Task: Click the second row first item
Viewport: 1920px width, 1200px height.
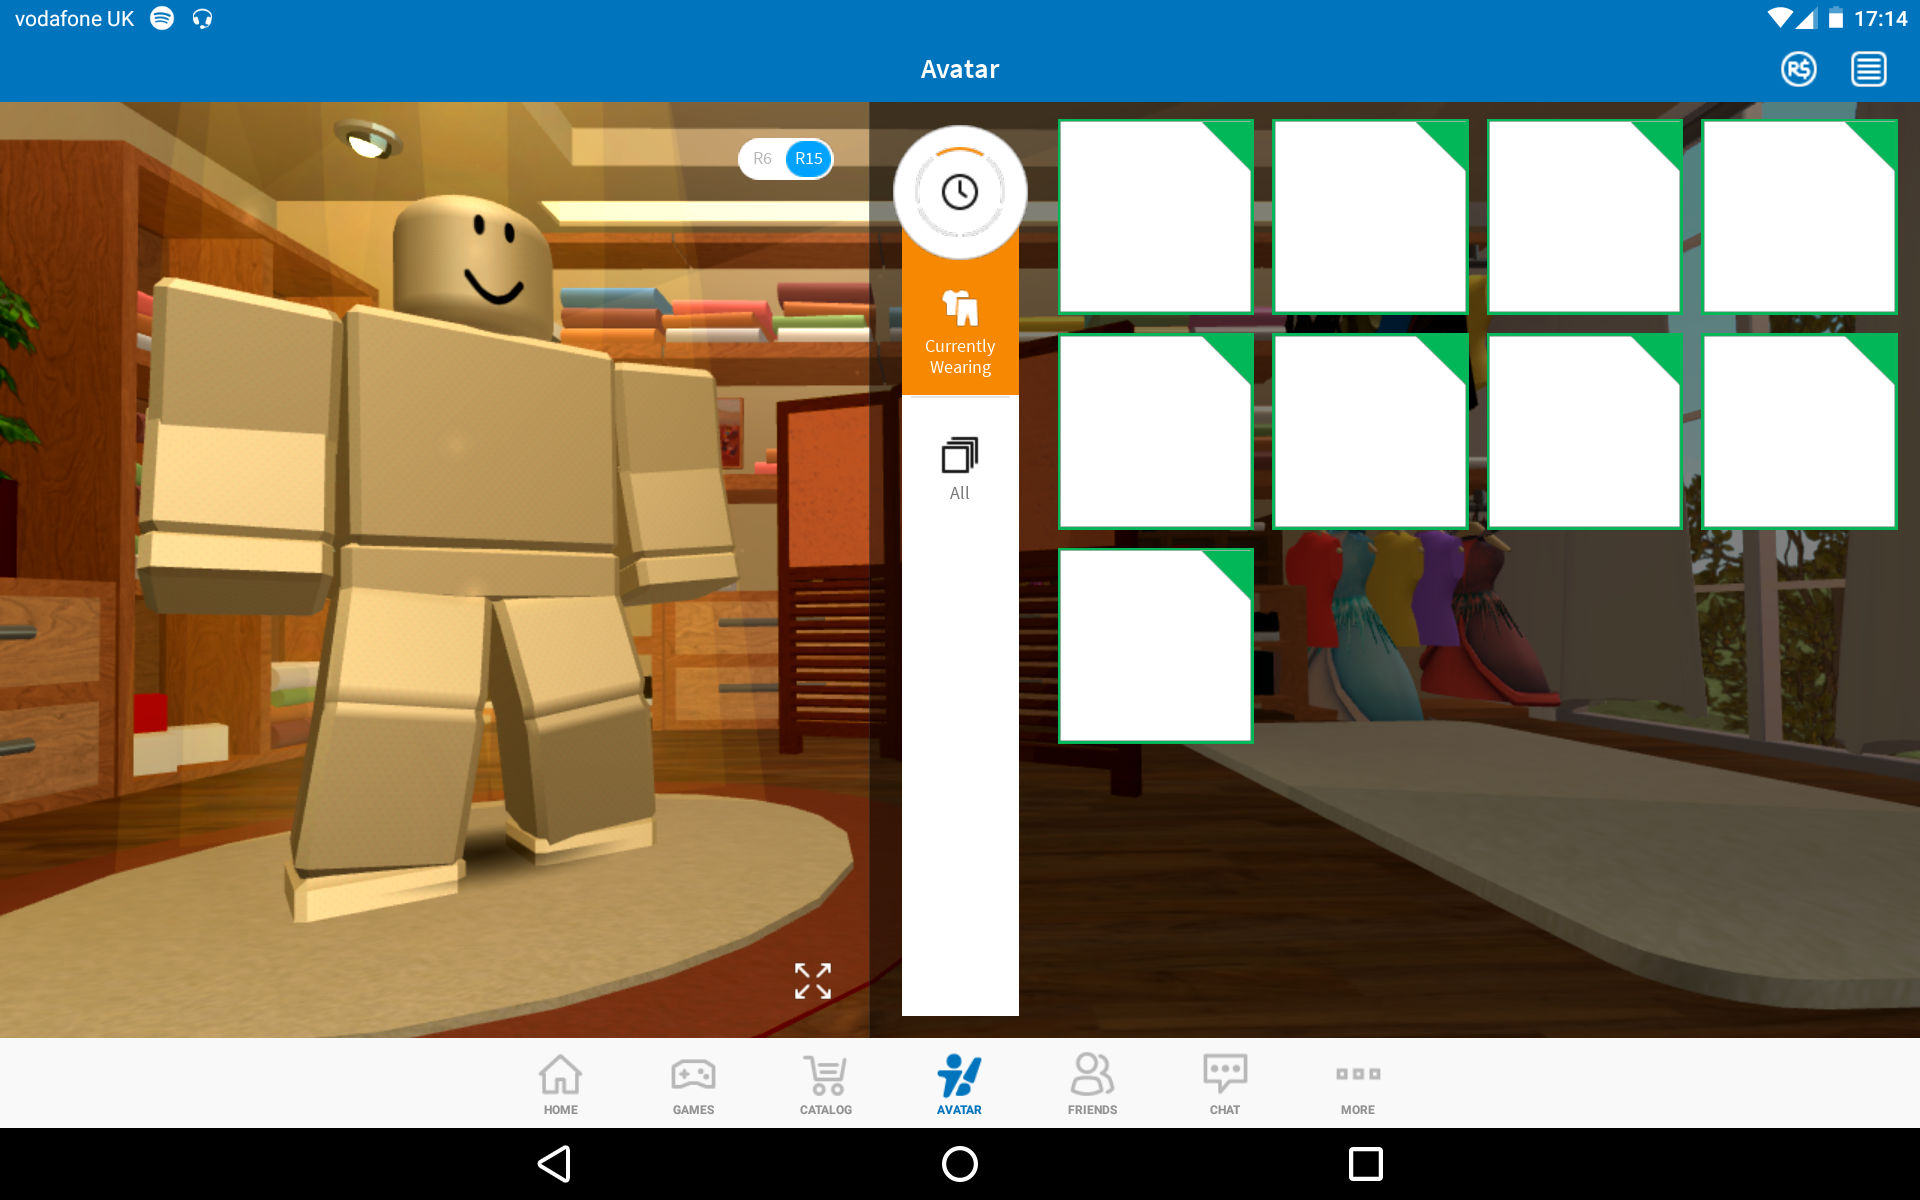Action: (1160, 431)
